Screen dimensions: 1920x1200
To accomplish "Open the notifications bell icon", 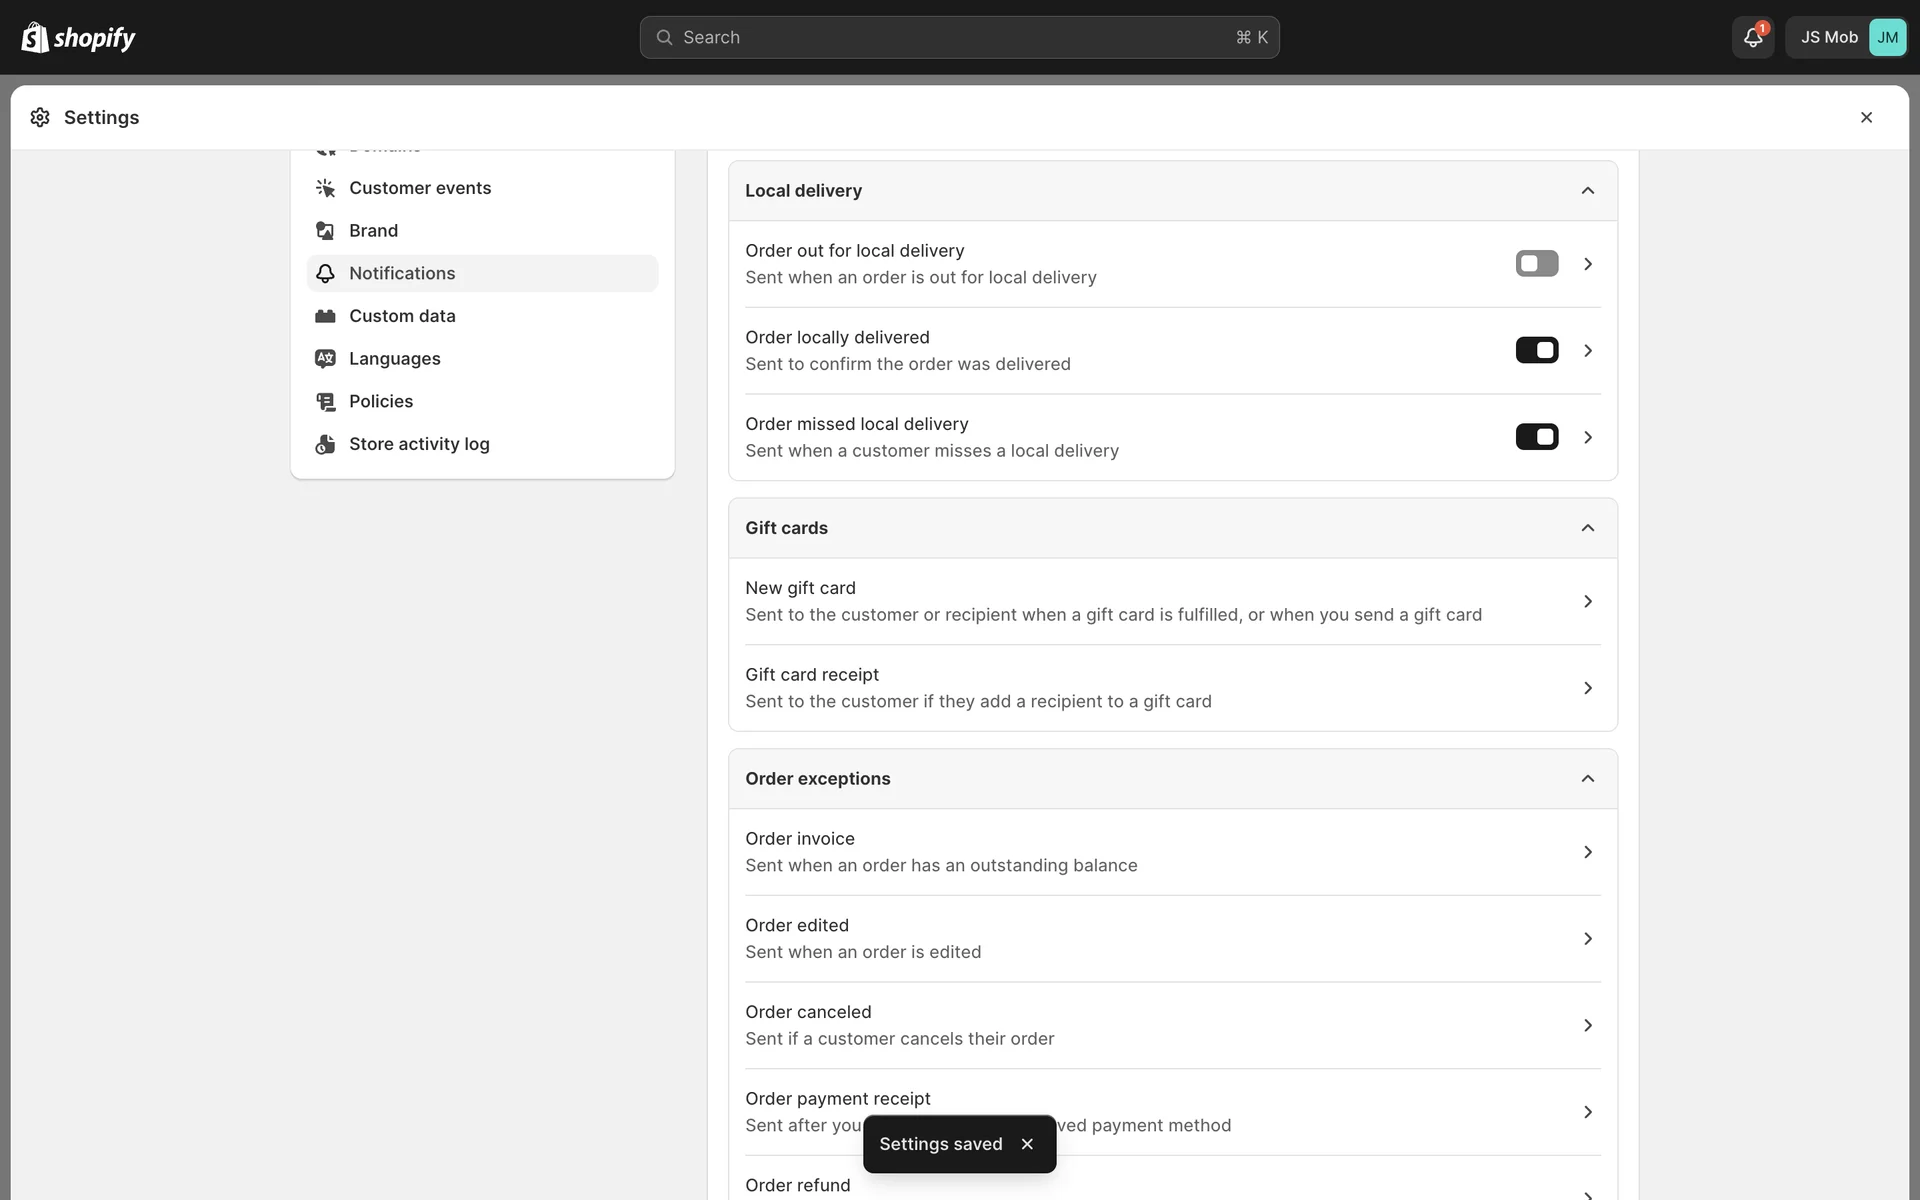I will point(1752,38).
